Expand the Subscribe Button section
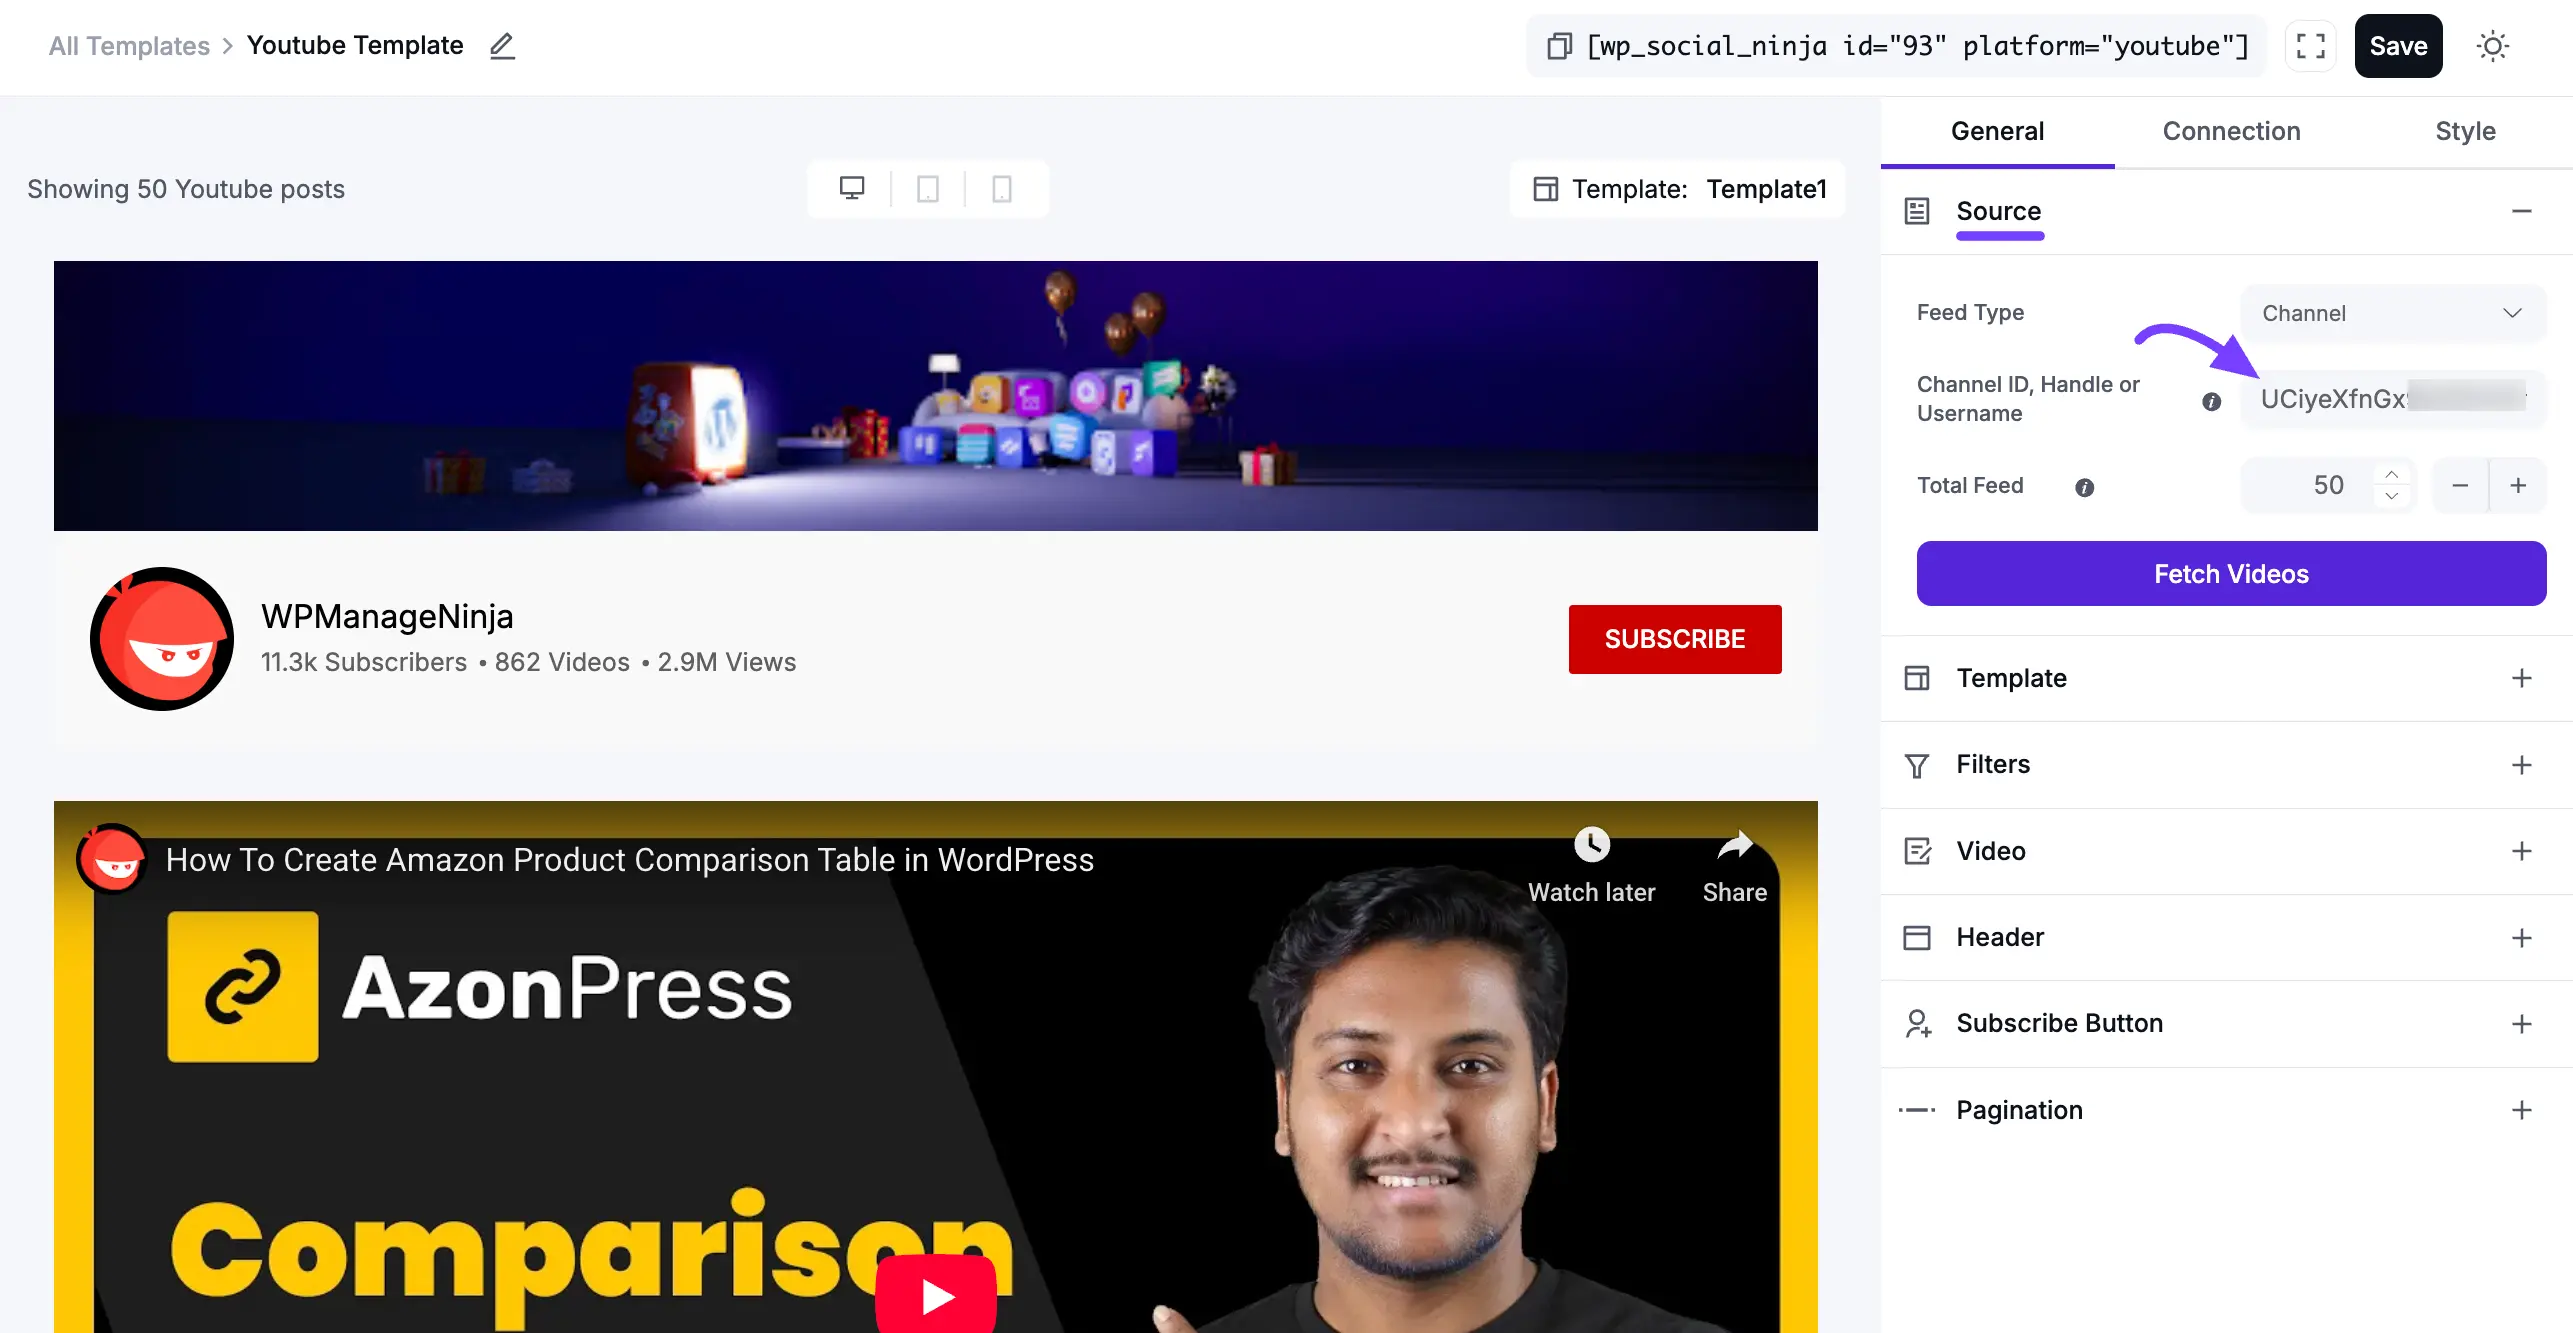 point(2521,1023)
